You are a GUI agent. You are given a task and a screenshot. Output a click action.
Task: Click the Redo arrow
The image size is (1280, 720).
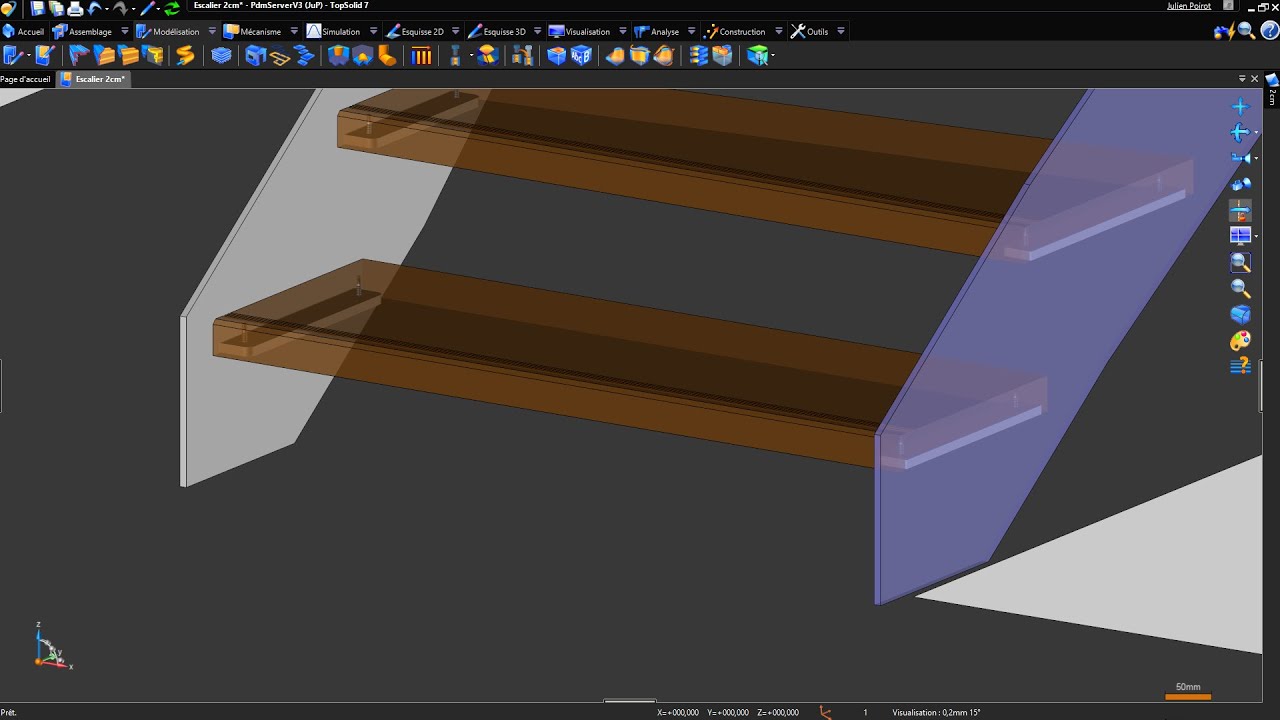(120, 8)
